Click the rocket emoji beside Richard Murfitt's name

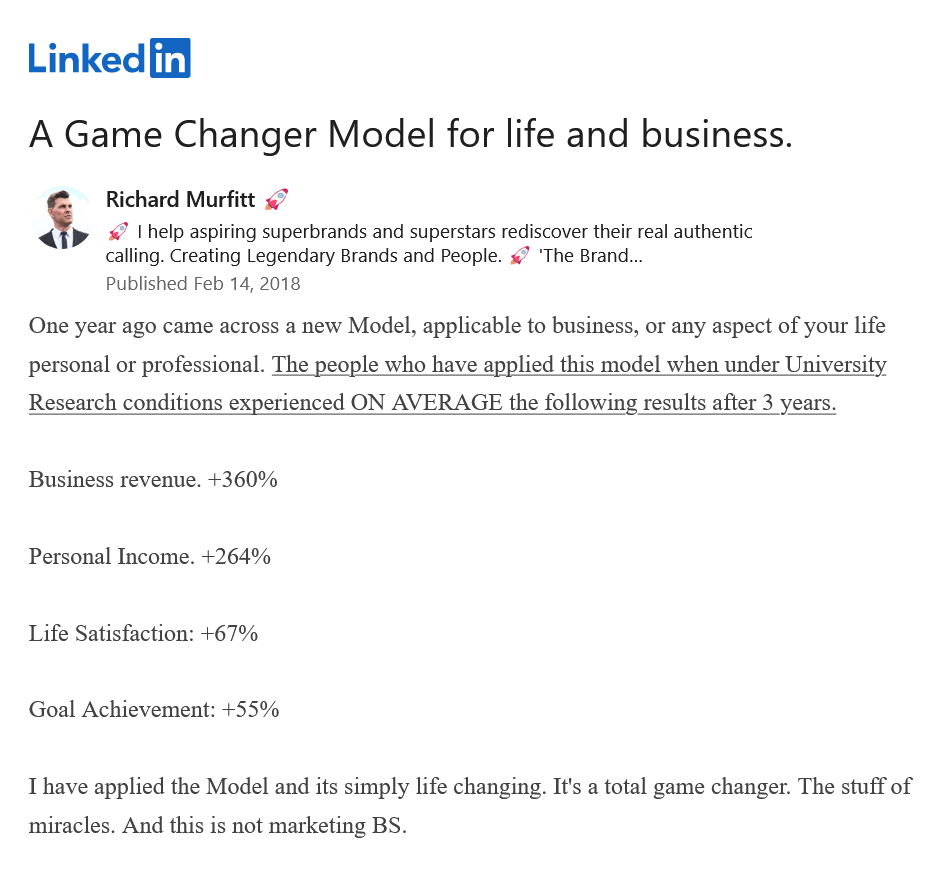click(276, 199)
